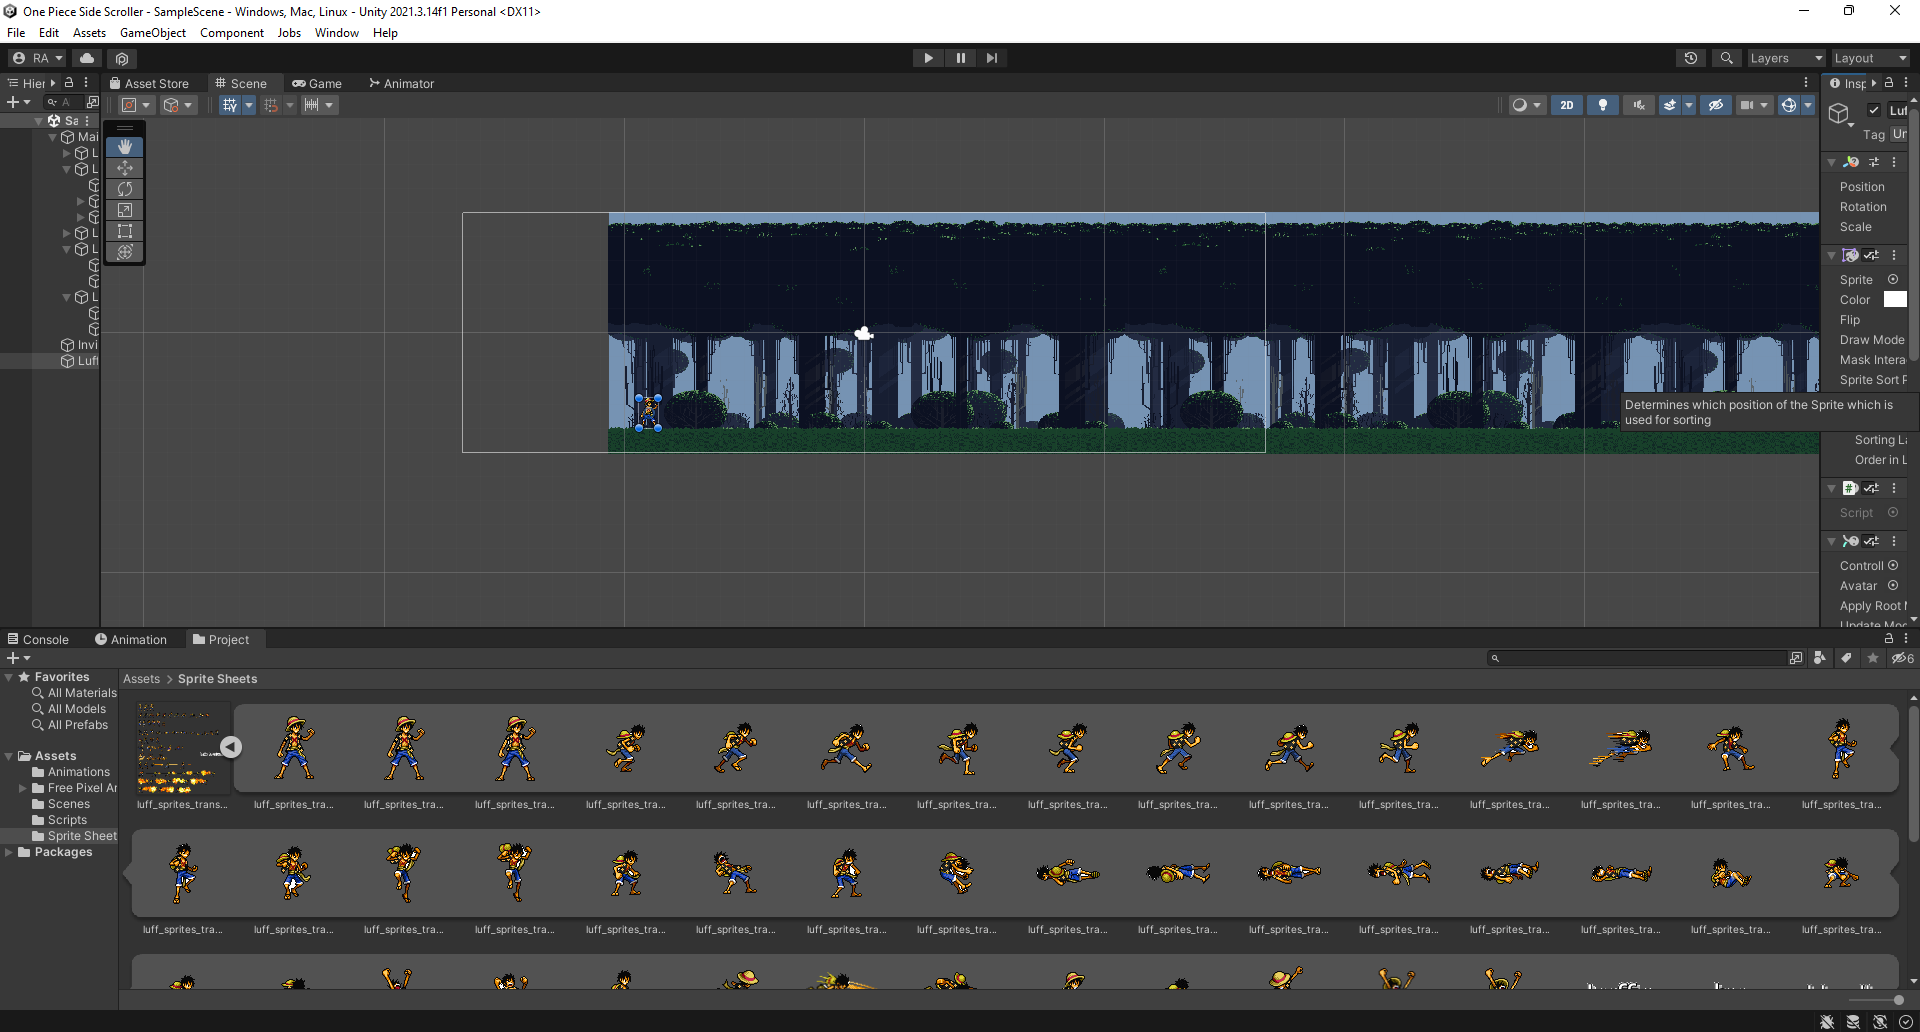This screenshot has height=1032, width=1920.
Task: Click the Inspector lock icon
Action: (1889, 83)
